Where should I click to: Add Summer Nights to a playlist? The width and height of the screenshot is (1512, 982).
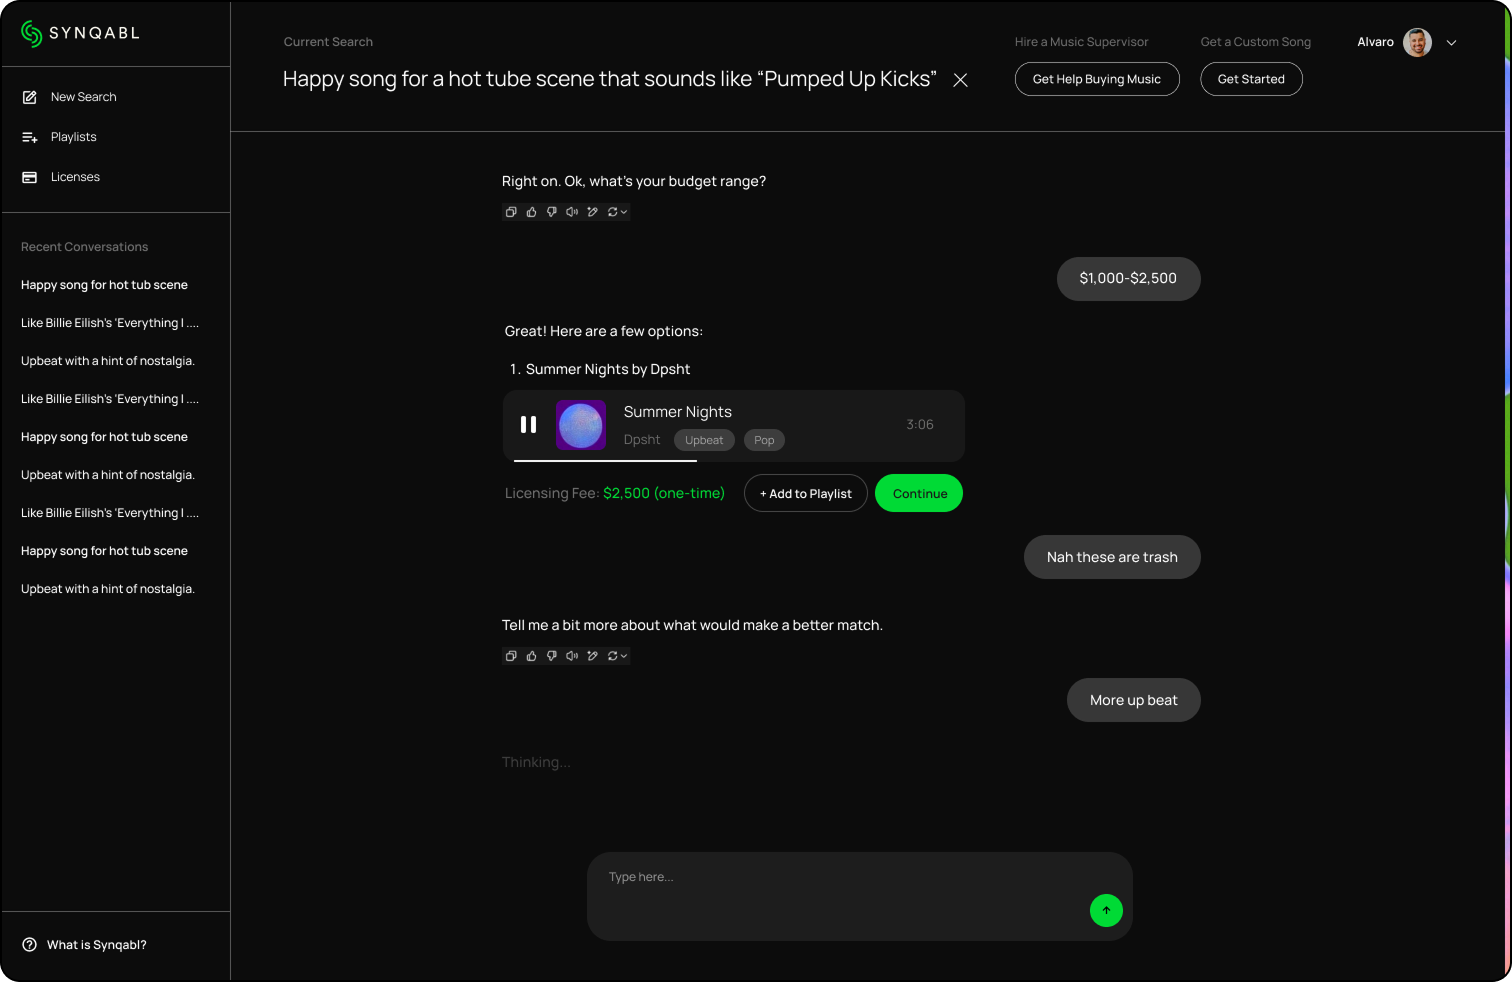click(x=806, y=493)
